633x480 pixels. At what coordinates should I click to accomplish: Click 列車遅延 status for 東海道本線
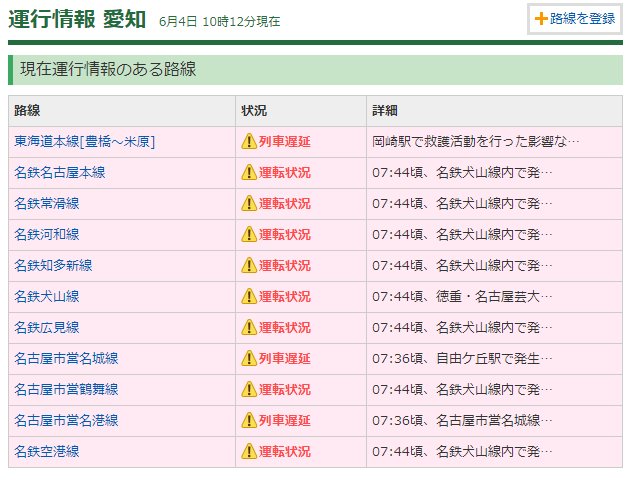[x=285, y=142]
